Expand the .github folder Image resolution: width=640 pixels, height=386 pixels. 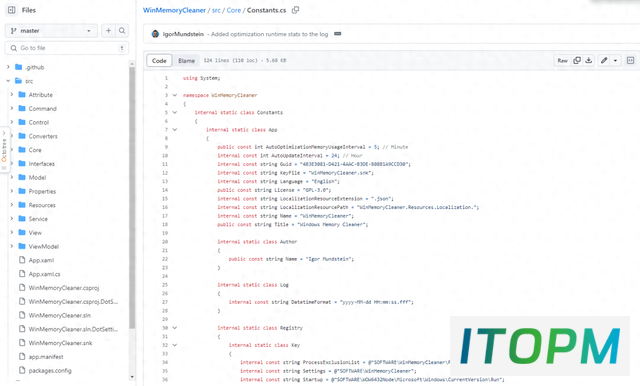(8, 67)
